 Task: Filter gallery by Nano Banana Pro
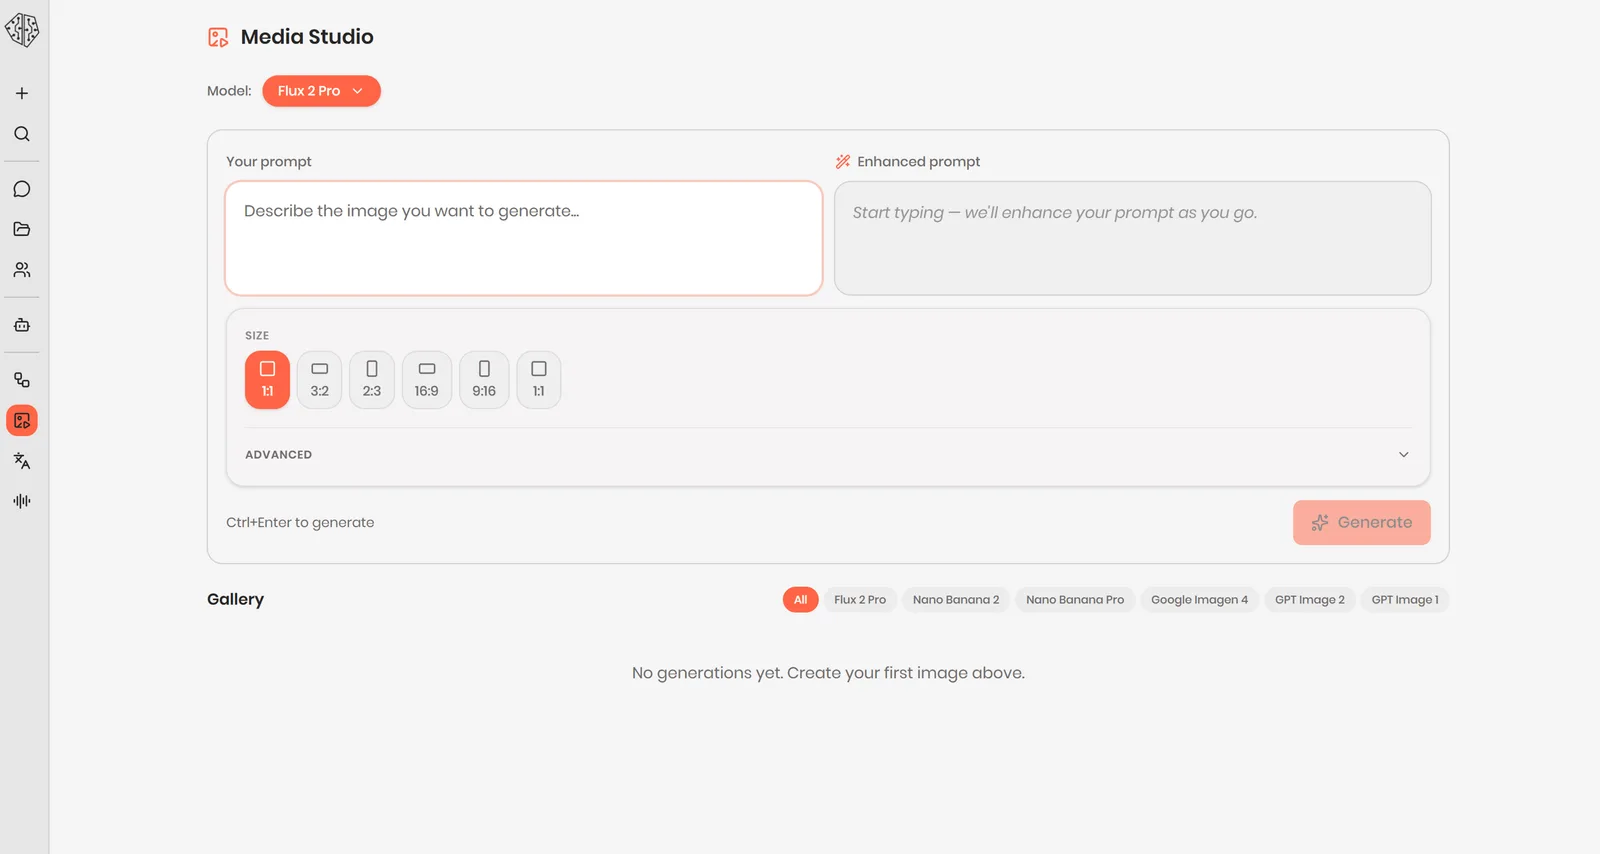pos(1075,600)
